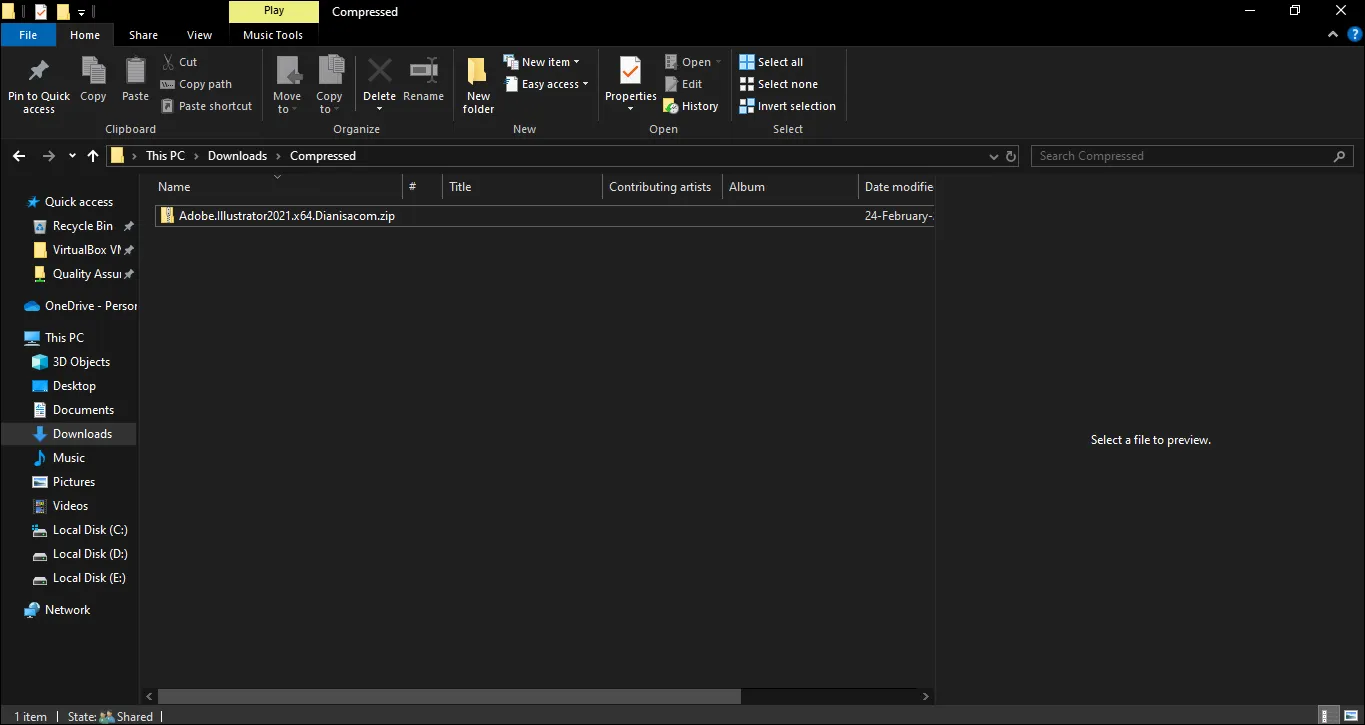Expand the address bar history dropdown
Viewport: 1365px width, 725px height.
(993, 156)
